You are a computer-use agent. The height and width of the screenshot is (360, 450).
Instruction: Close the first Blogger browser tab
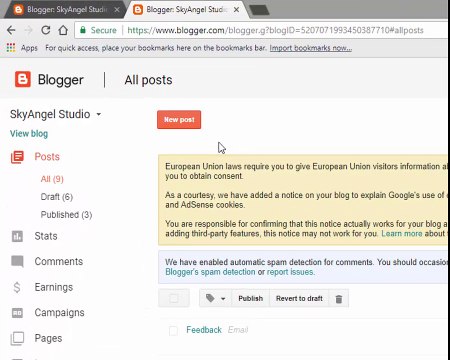pos(117,10)
